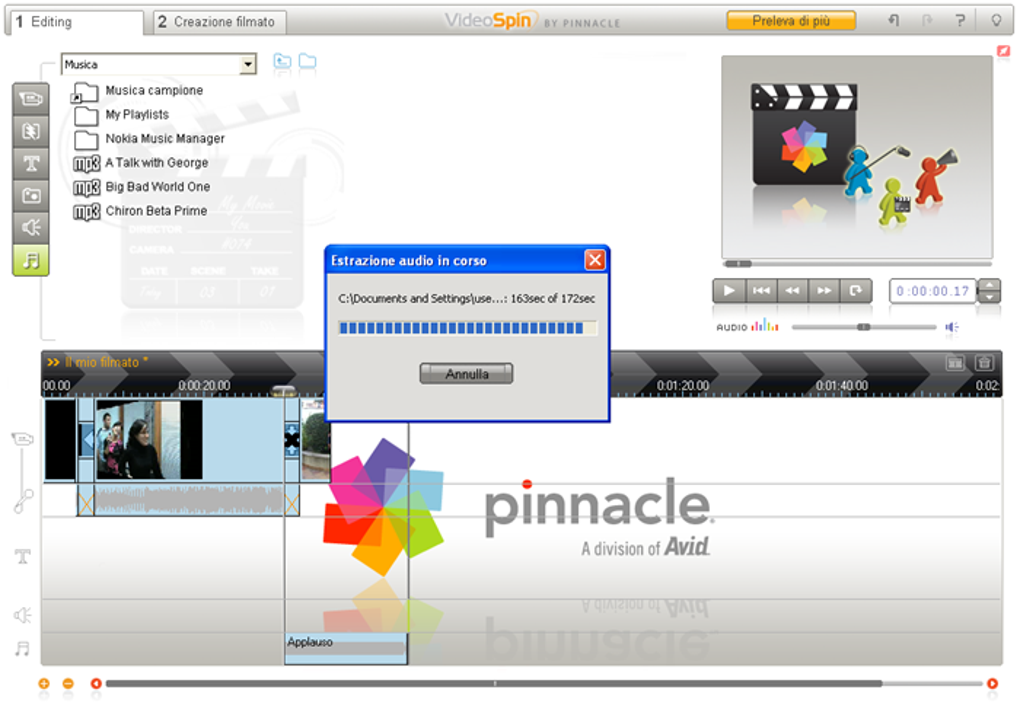Delete selected clip with trash icon
1020x715 pixels.
[x=984, y=362]
